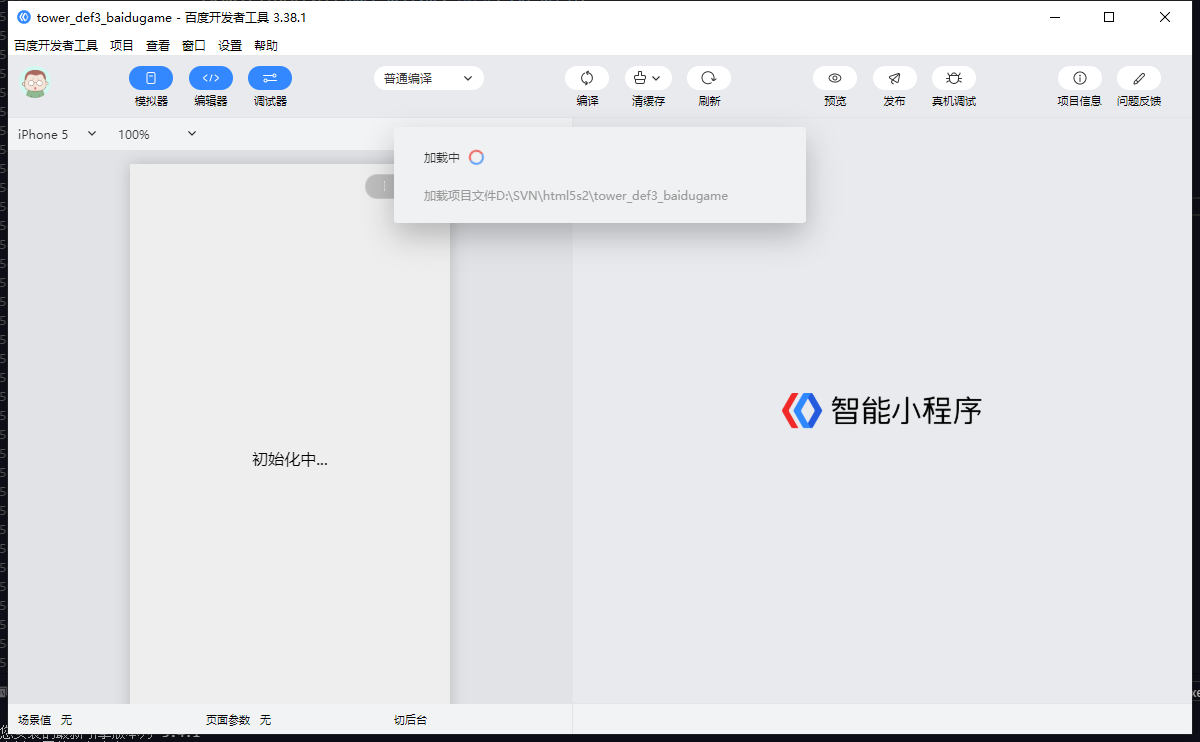Toggle the 调试器 debugger panel button
1200x742 pixels.
point(270,78)
